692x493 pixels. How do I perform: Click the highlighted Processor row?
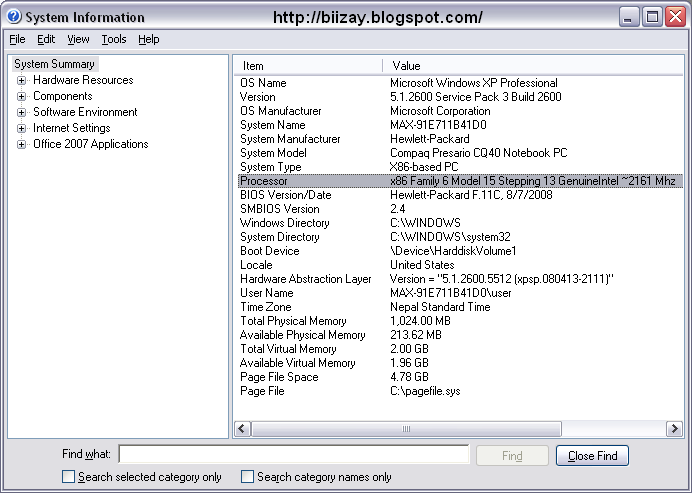pyautogui.click(x=459, y=181)
